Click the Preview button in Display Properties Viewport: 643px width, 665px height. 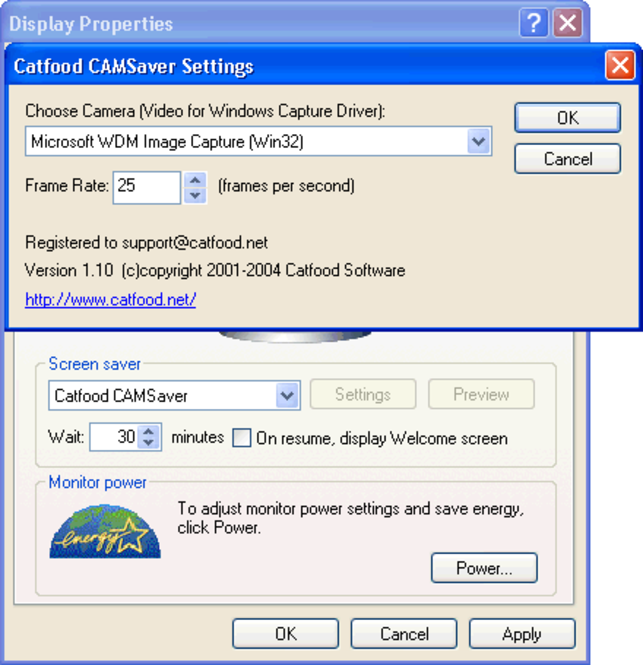[x=481, y=394]
